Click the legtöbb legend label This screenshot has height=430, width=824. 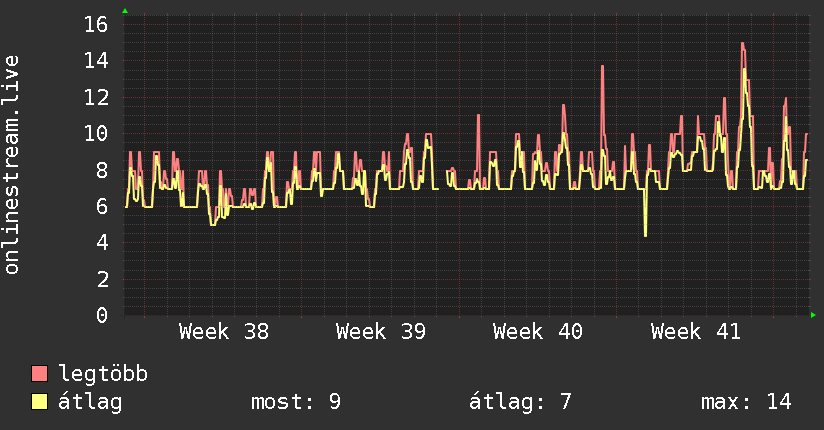[x=103, y=374]
